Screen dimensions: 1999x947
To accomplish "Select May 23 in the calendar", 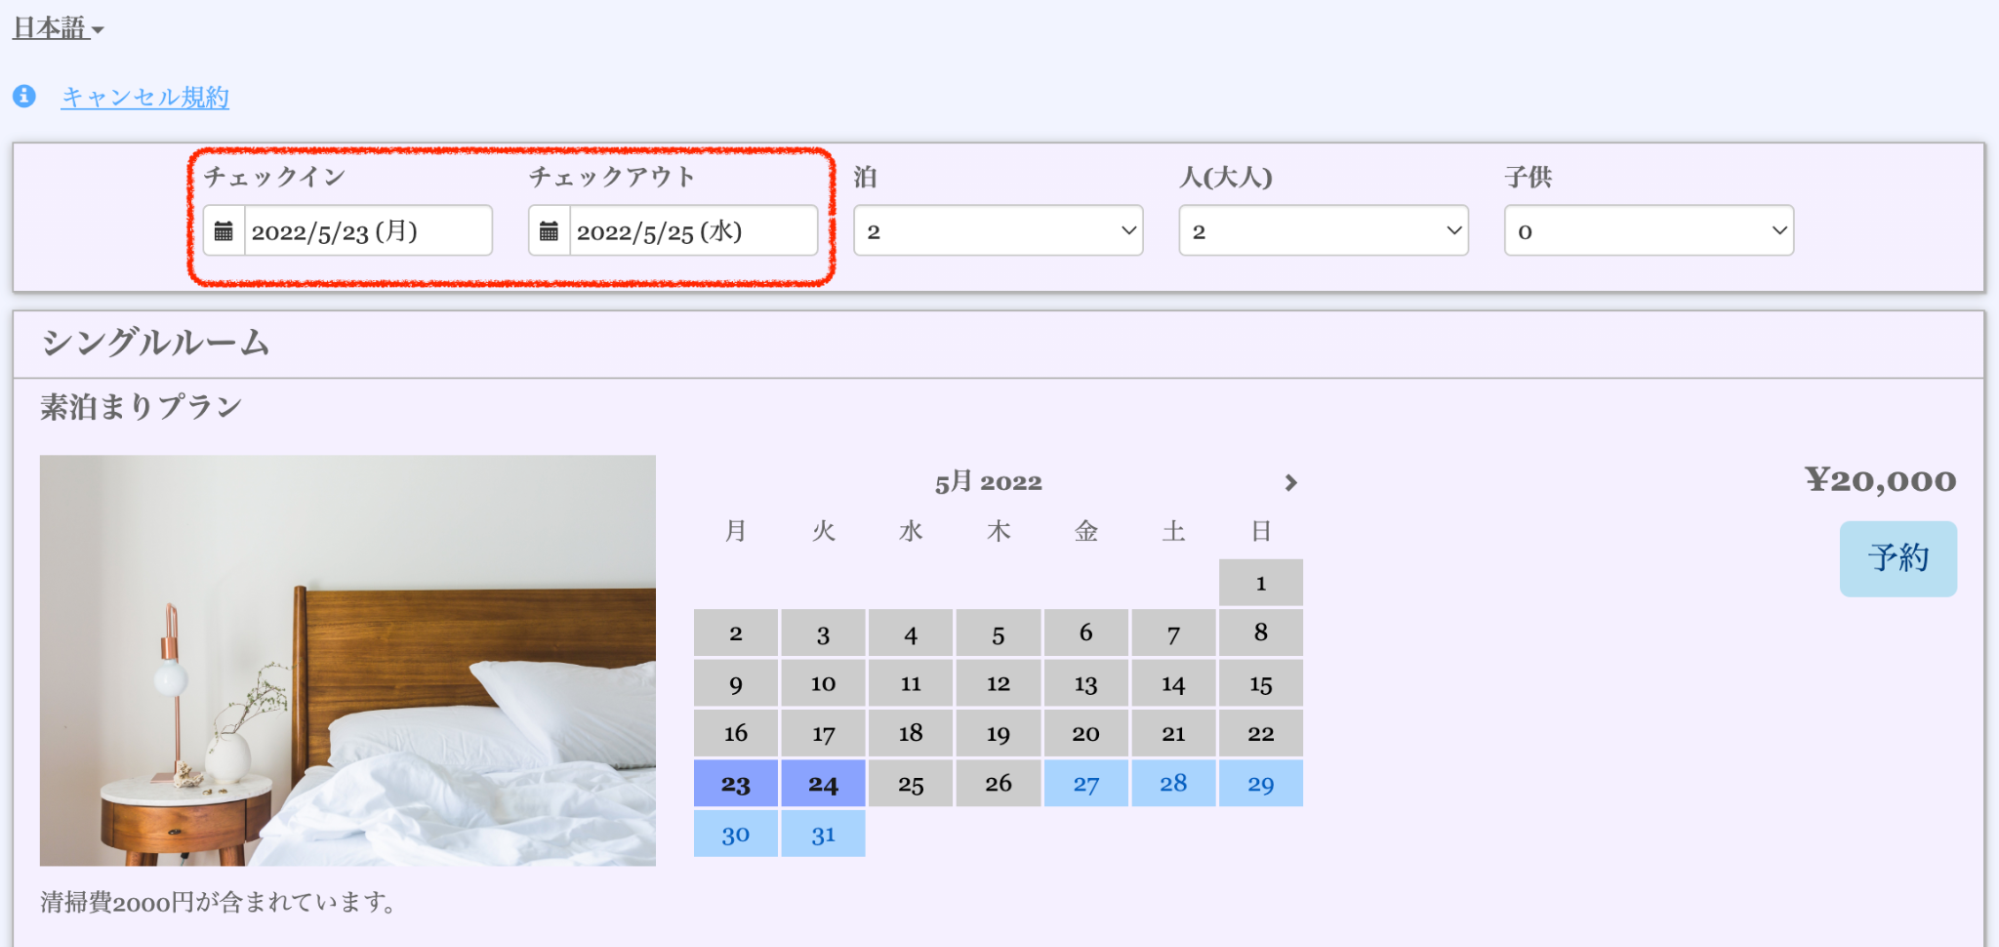I will (735, 784).
